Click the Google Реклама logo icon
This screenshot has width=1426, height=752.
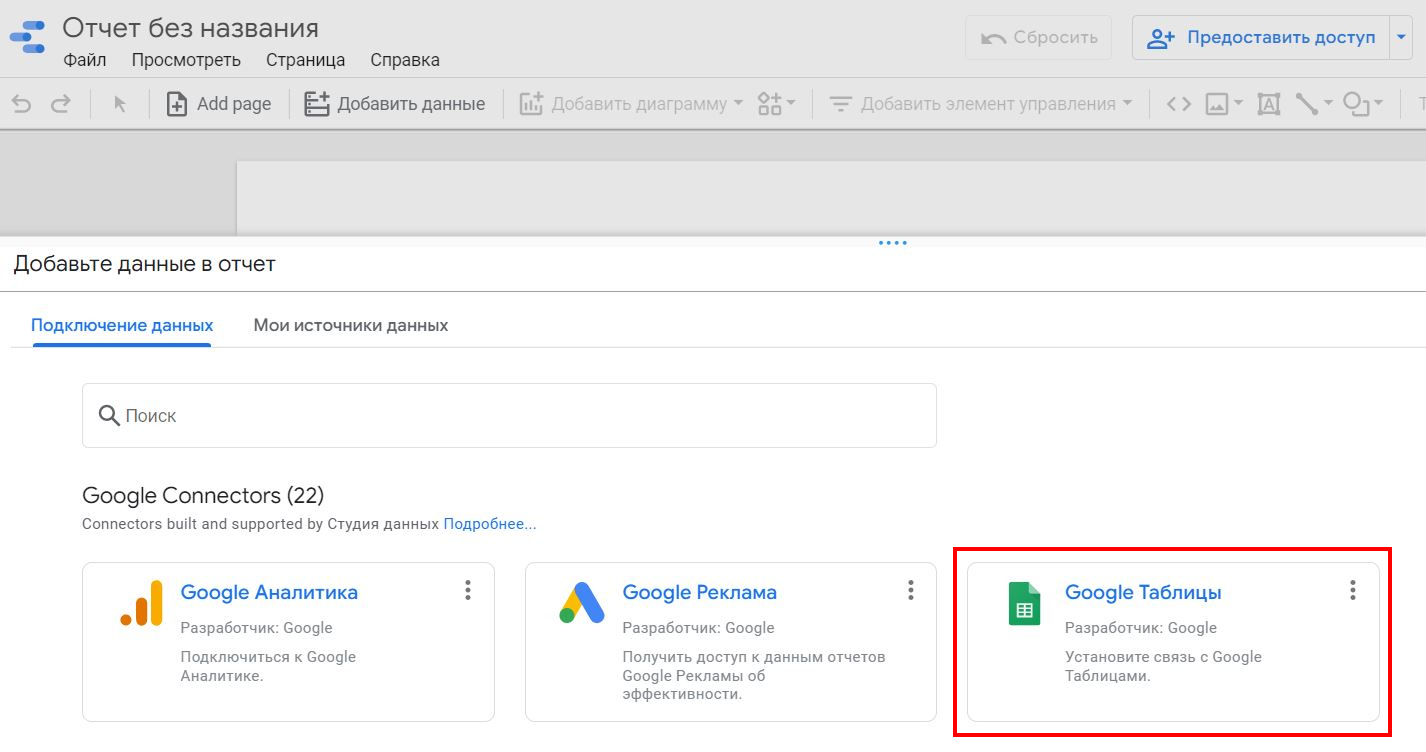tap(582, 603)
